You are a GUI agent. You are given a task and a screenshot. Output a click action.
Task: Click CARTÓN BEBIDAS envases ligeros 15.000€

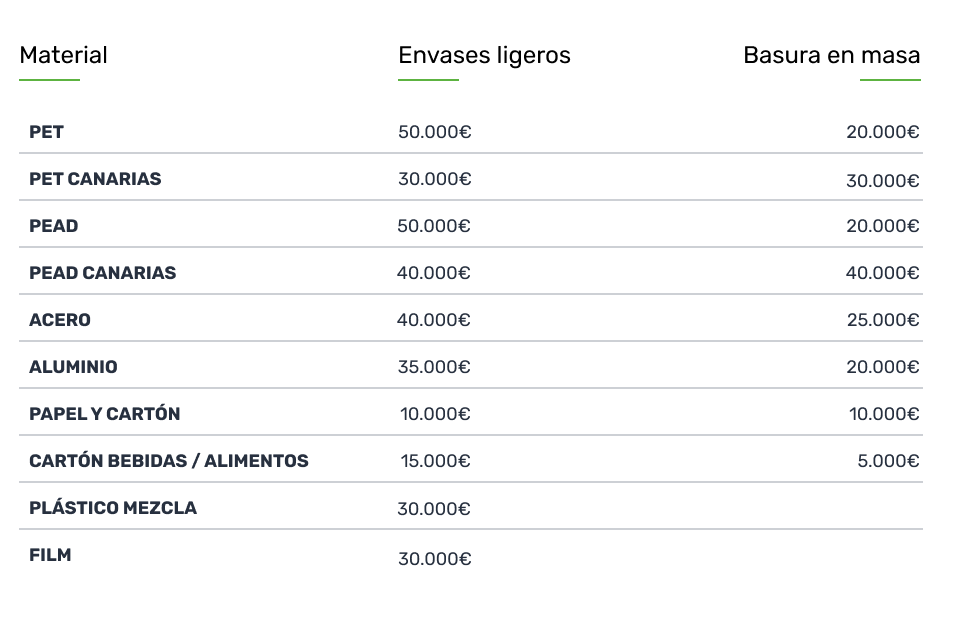[435, 461]
